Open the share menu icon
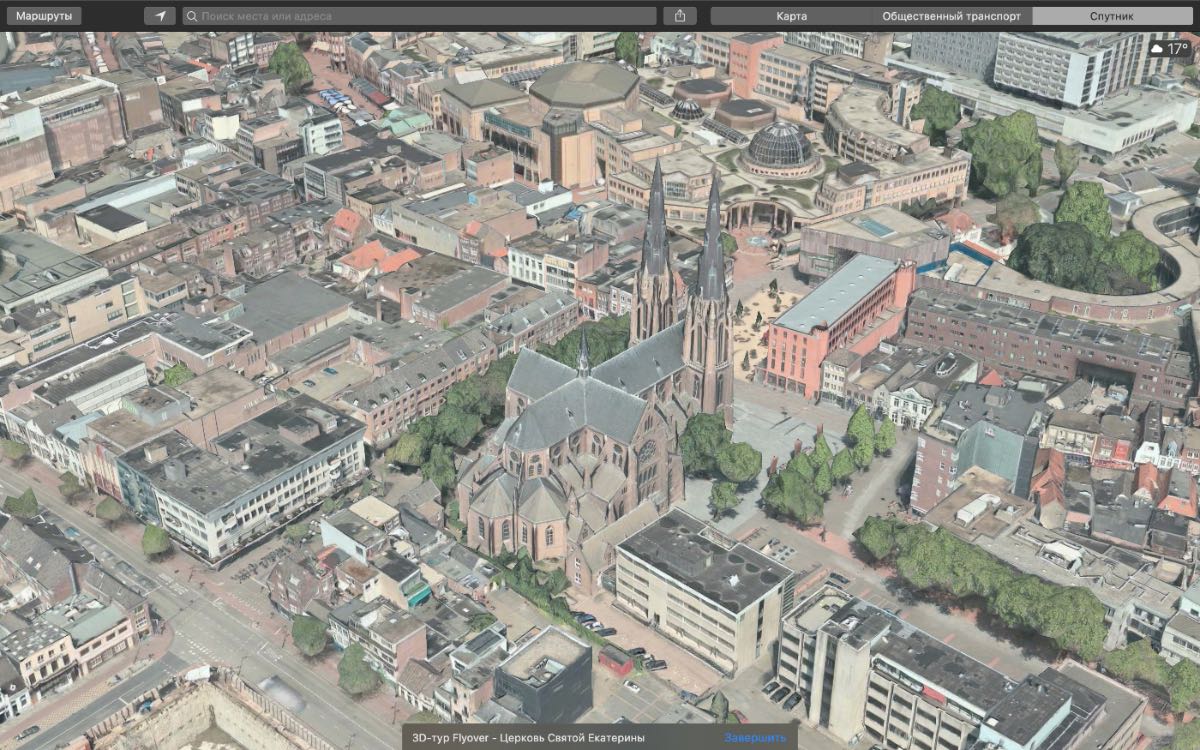The height and width of the screenshot is (750, 1200). pos(680,16)
